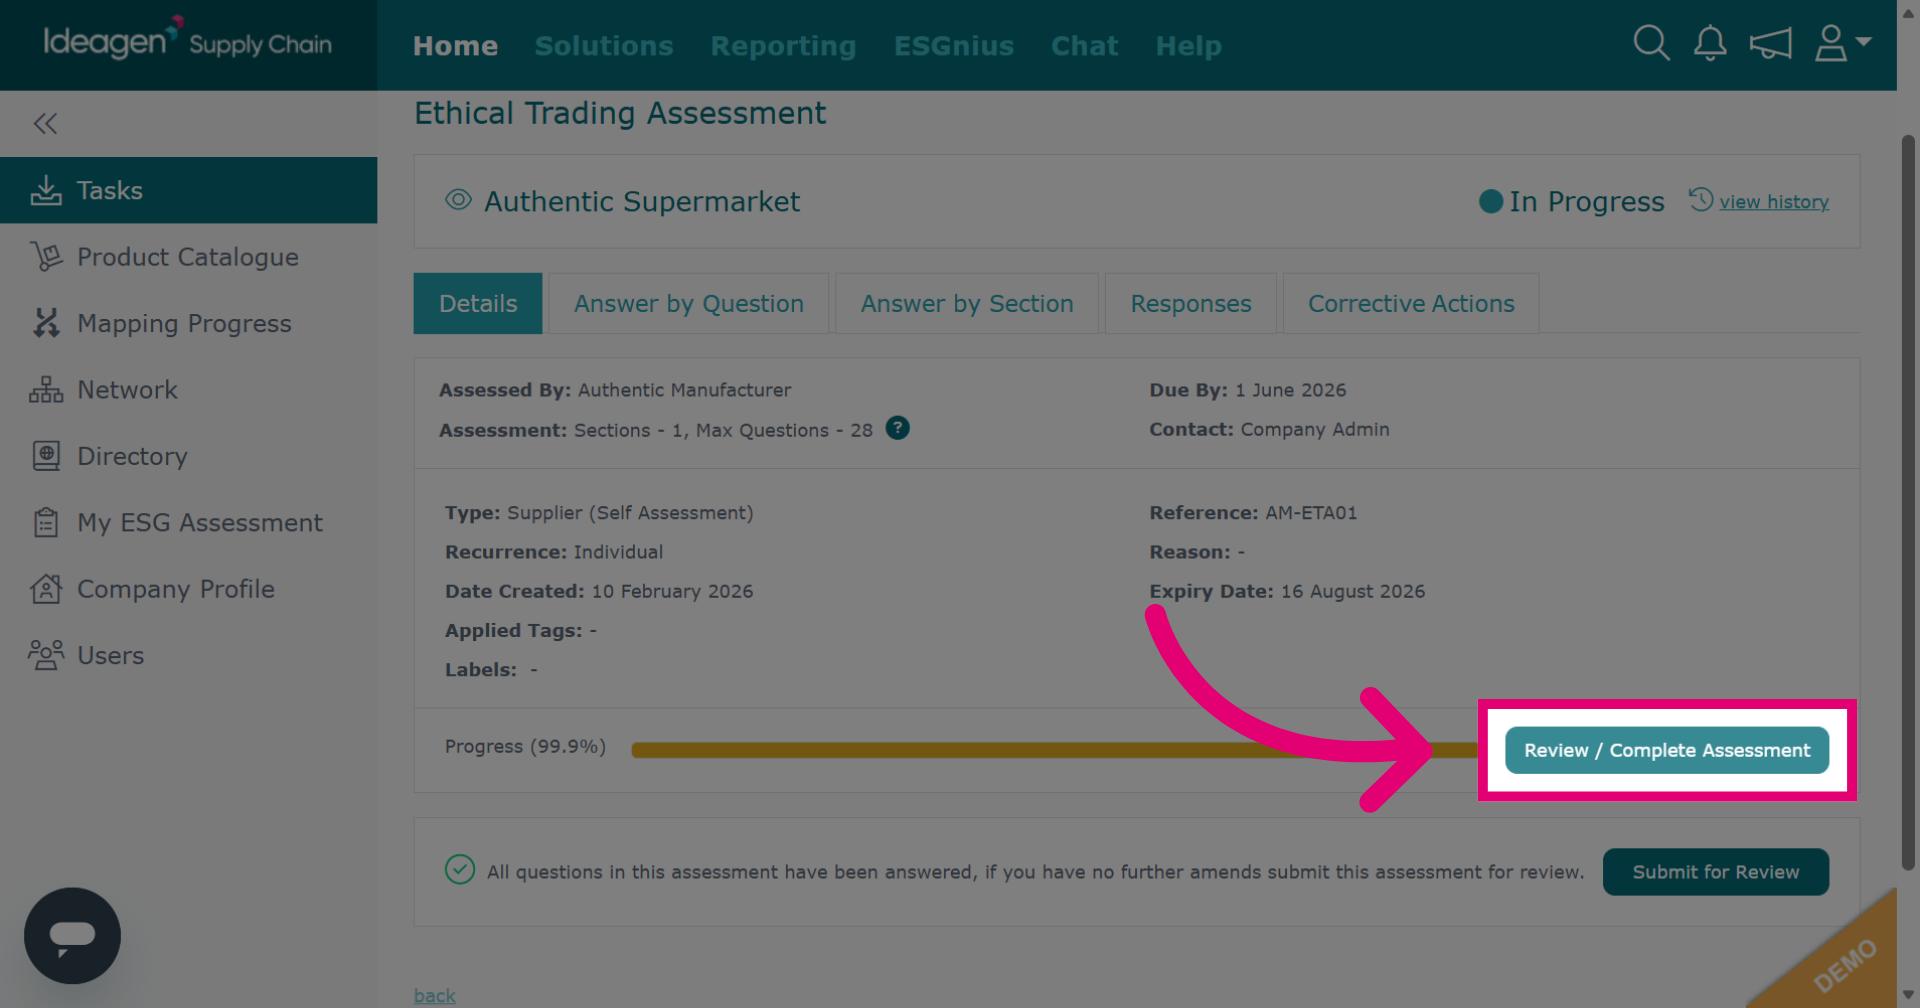1920x1008 pixels.
Task: Click the Ideagen Supply Chain logo
Action: (x=188, y=40)
